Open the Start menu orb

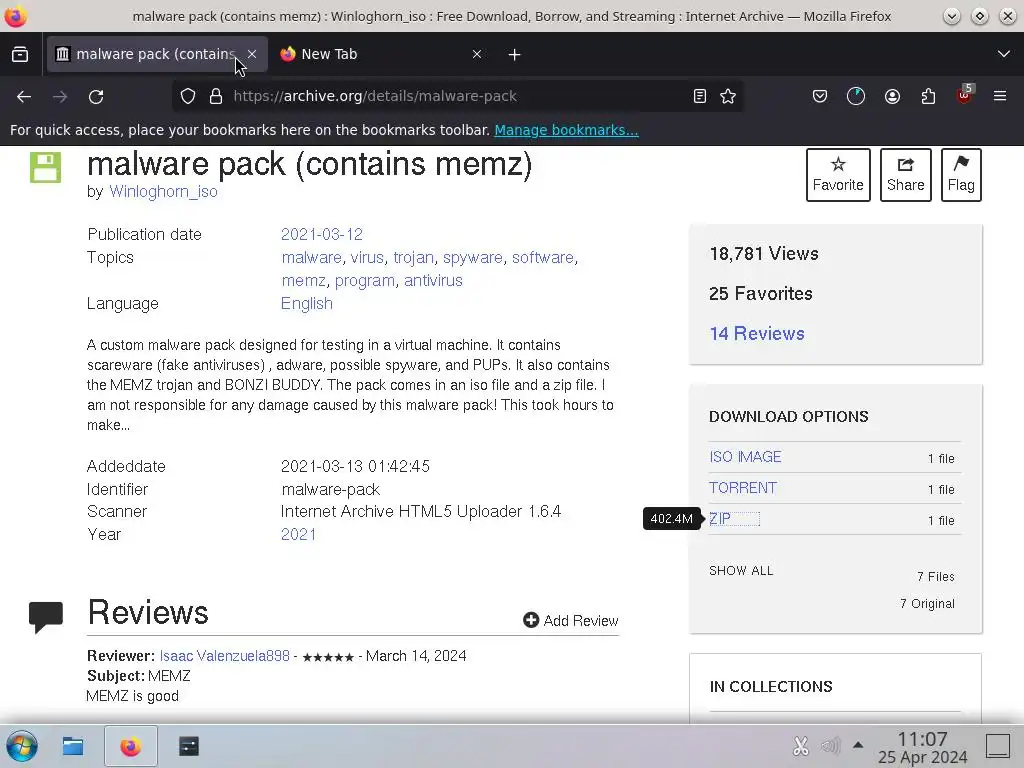[x=22, y=746]
